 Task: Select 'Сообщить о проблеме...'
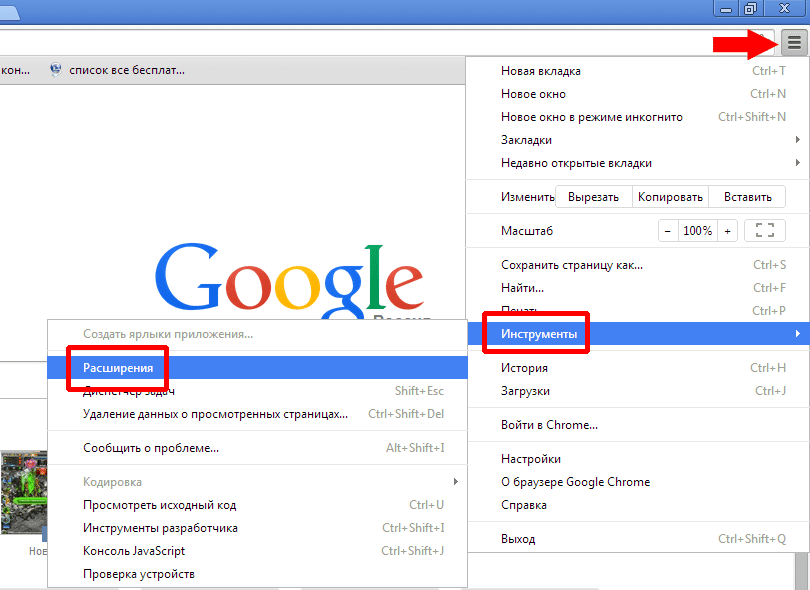pyautogui.click(x=257, y=448)
